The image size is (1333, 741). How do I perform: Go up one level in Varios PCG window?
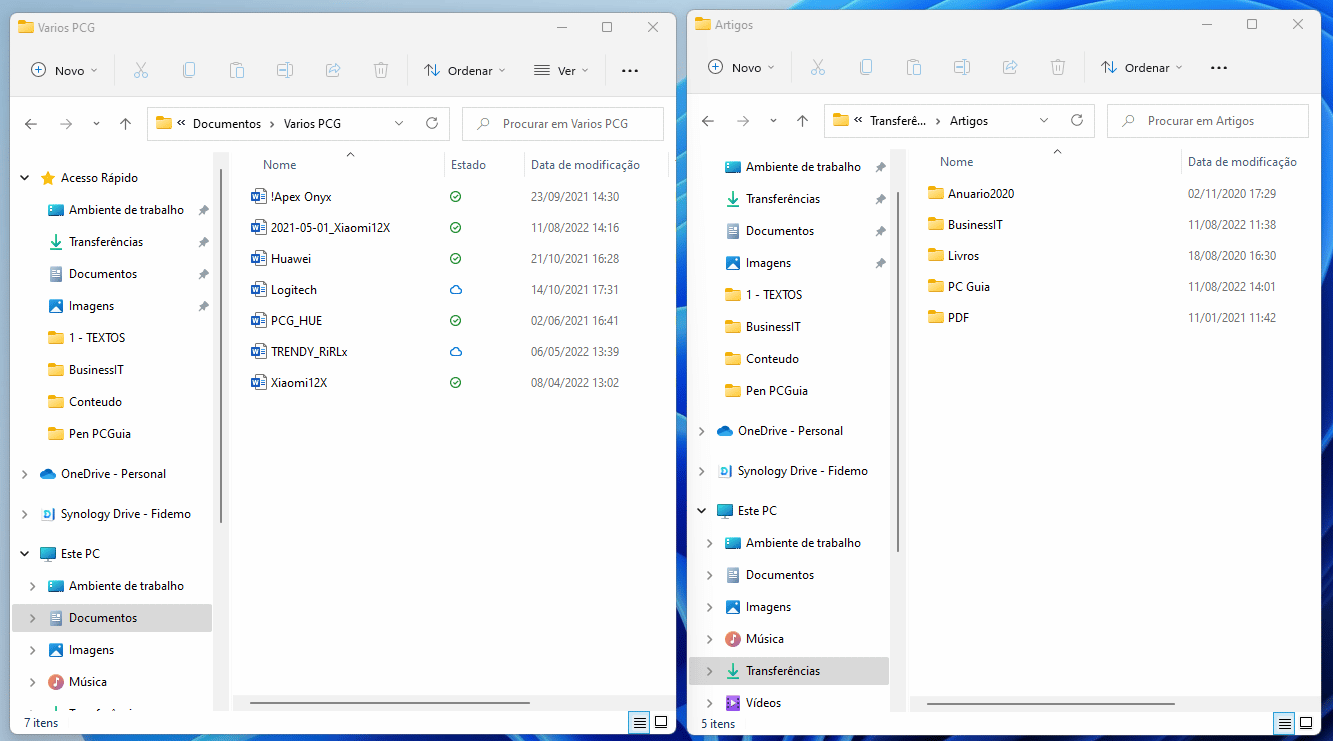pyautogui.click(x=125, y=124)
